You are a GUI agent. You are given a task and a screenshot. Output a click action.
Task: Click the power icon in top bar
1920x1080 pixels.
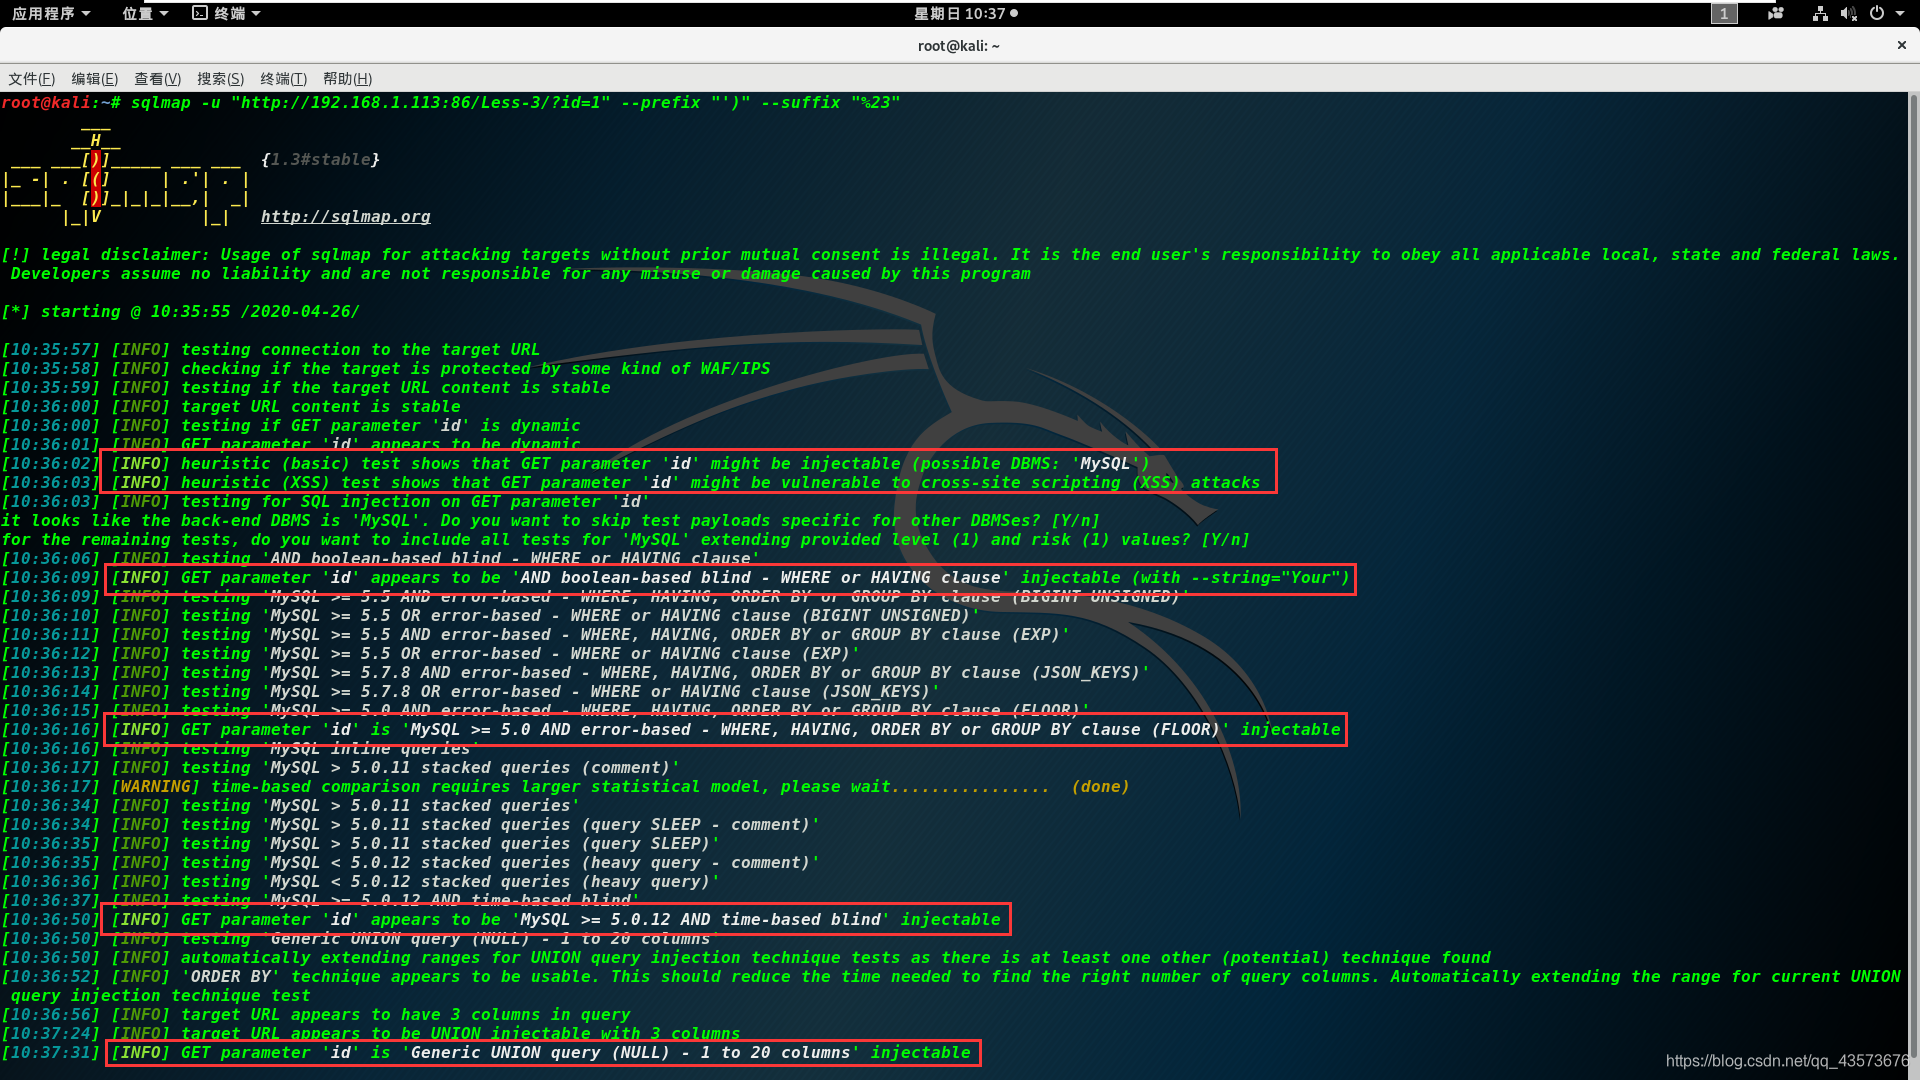click(1877, 13)
